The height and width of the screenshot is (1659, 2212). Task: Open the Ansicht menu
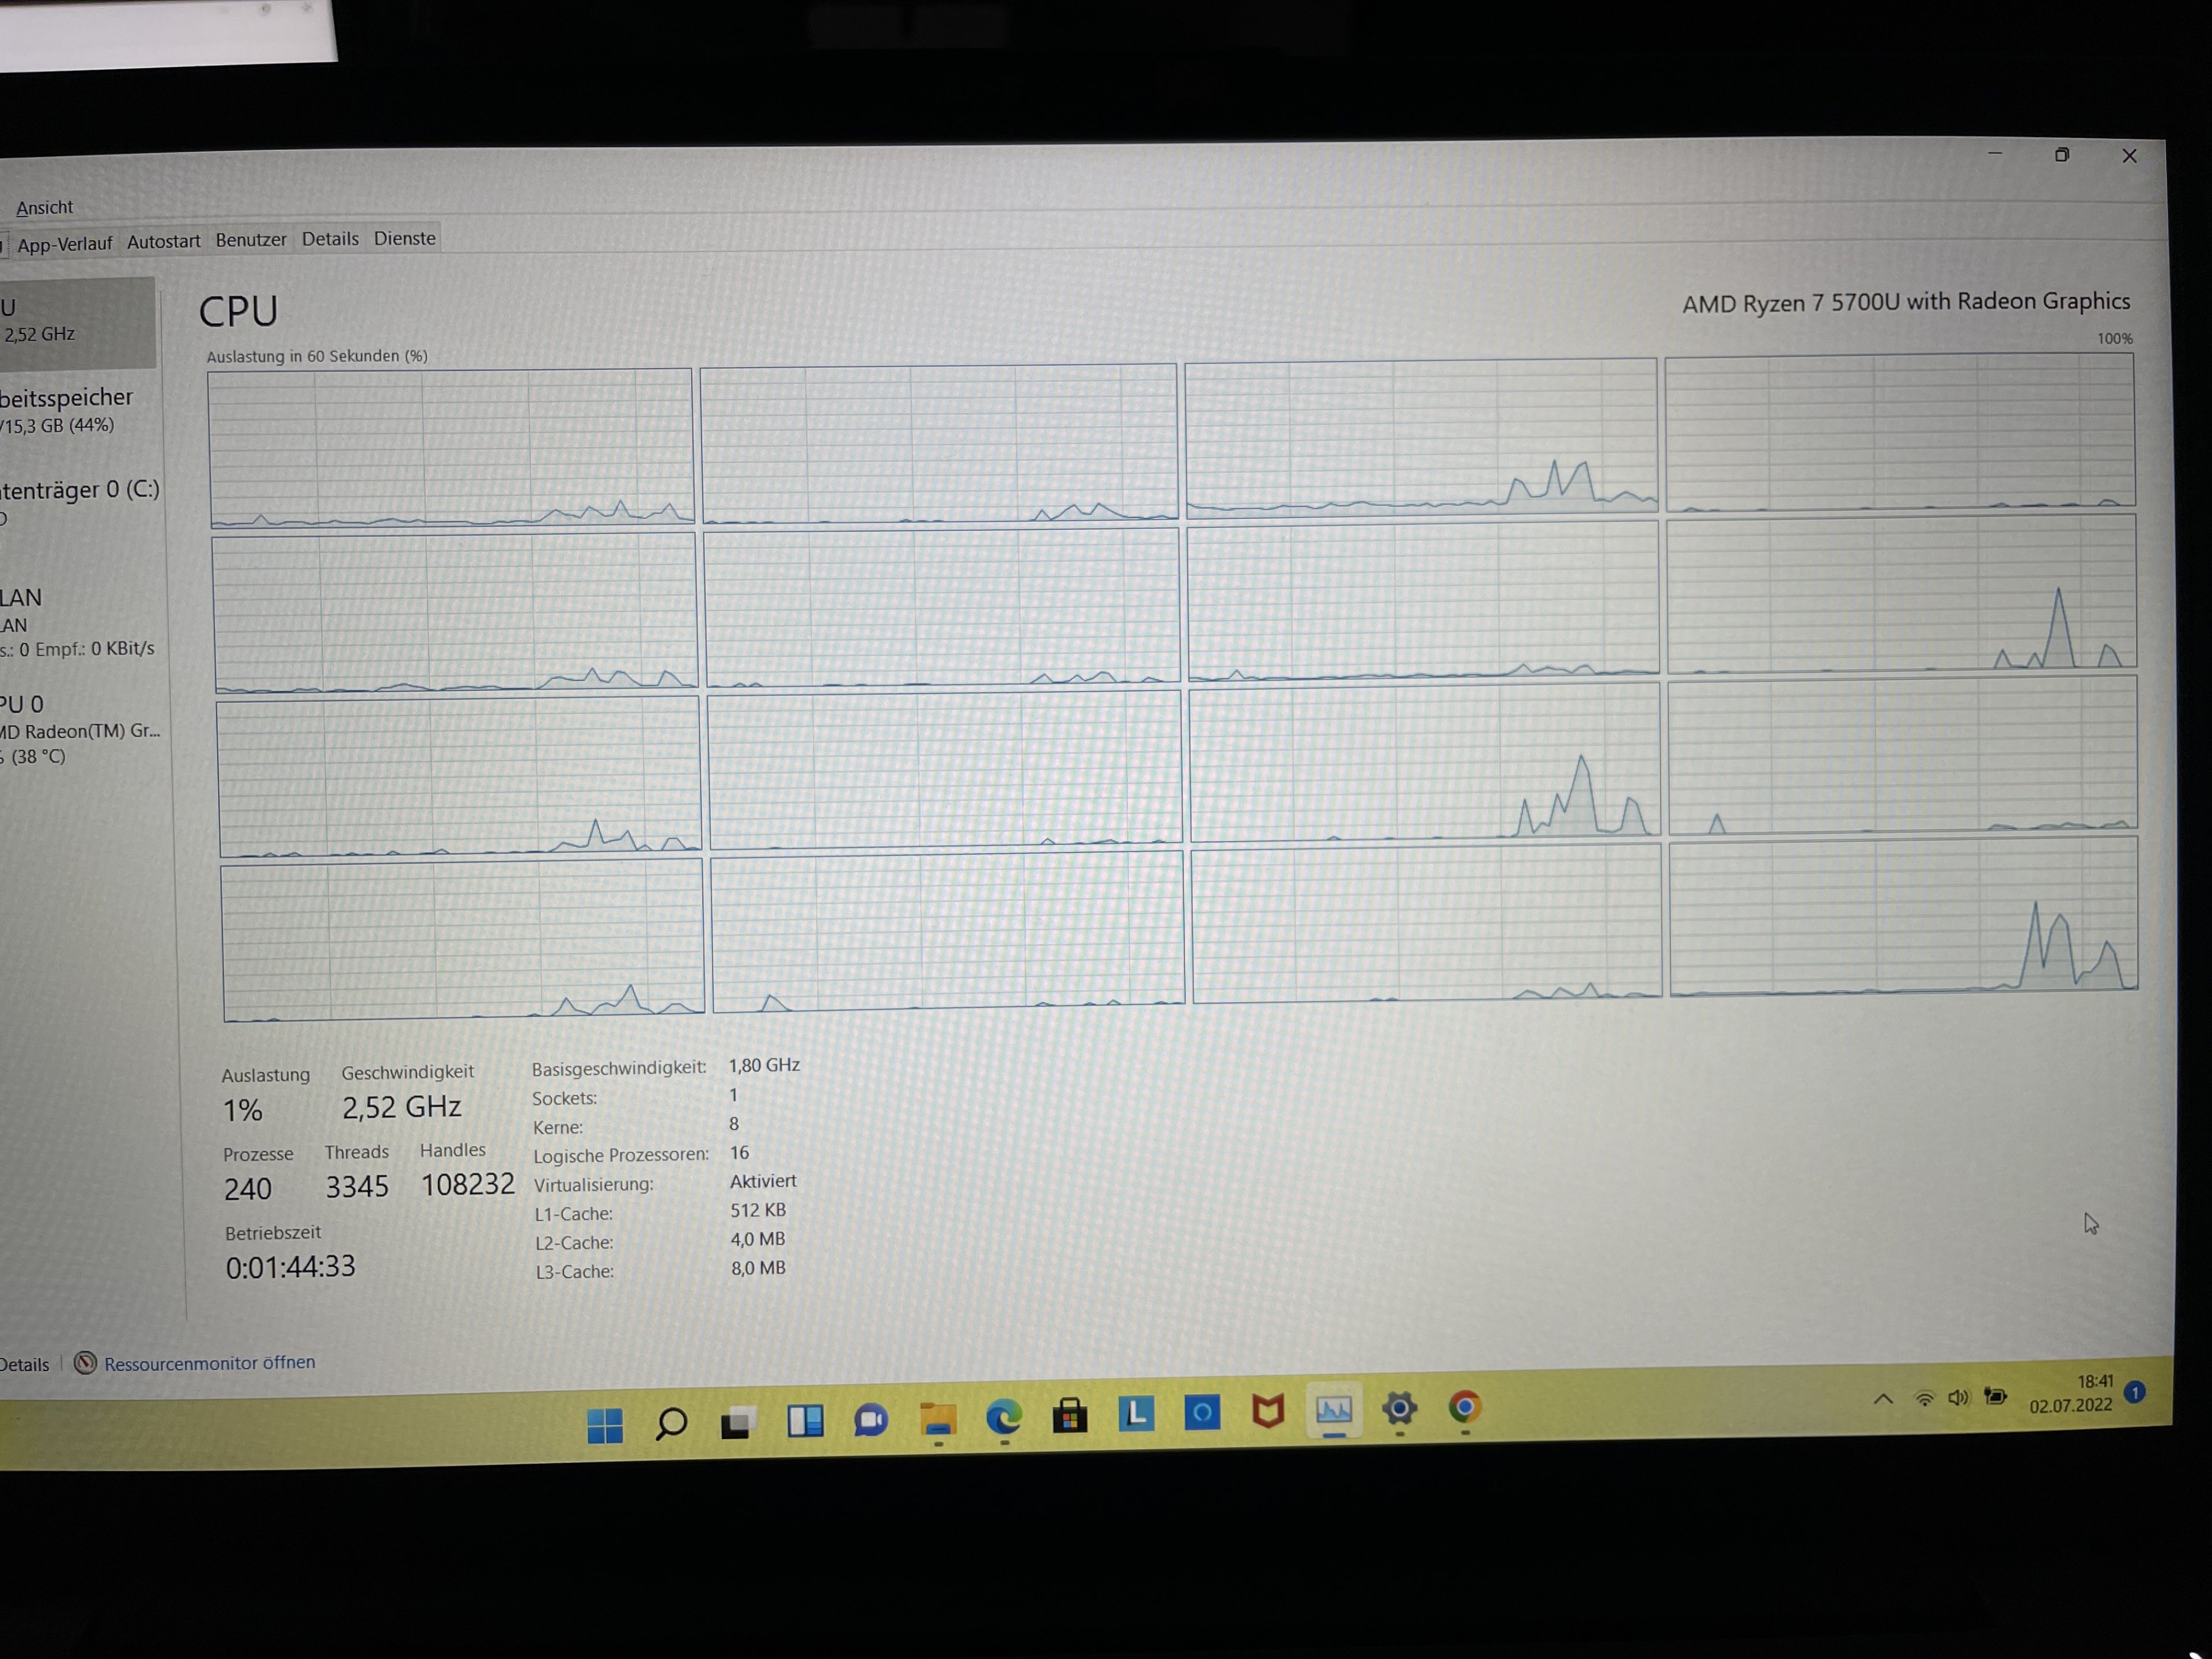pyautogui.click(x=44, y=207)
